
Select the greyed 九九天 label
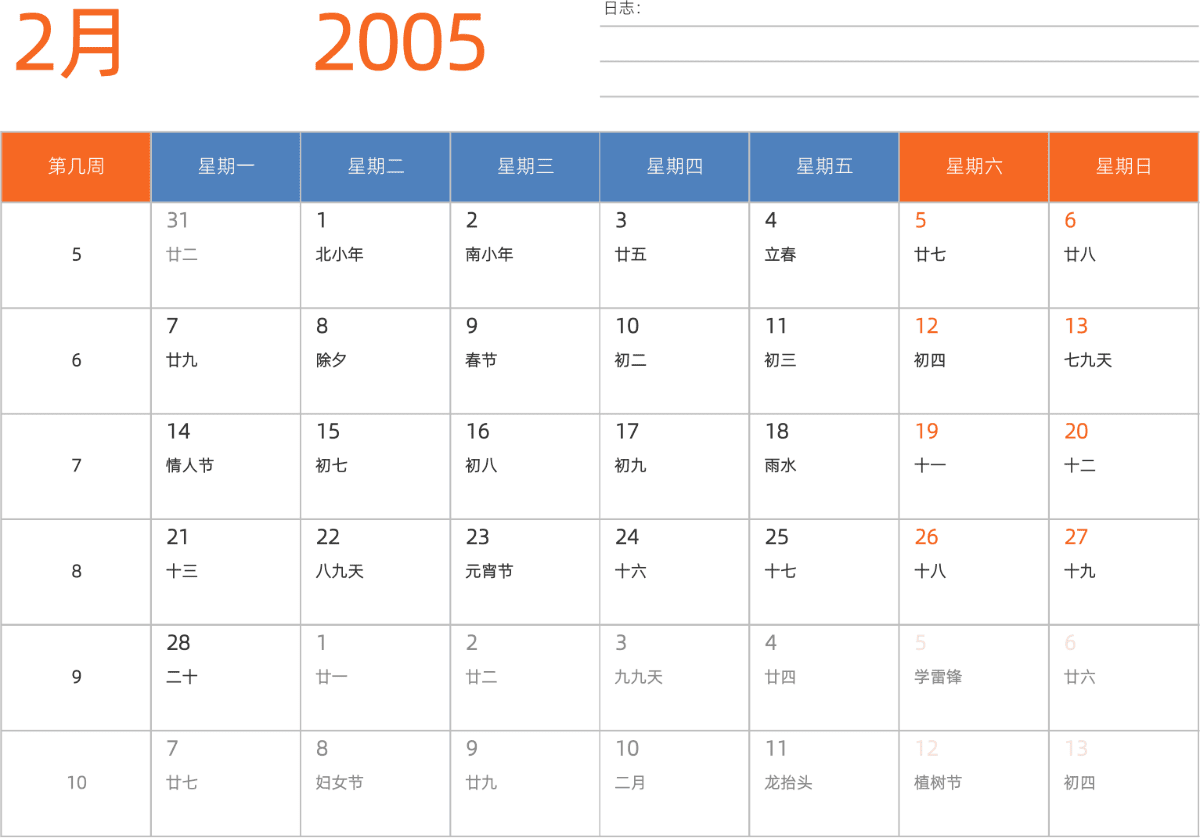(x=639, y=678)
